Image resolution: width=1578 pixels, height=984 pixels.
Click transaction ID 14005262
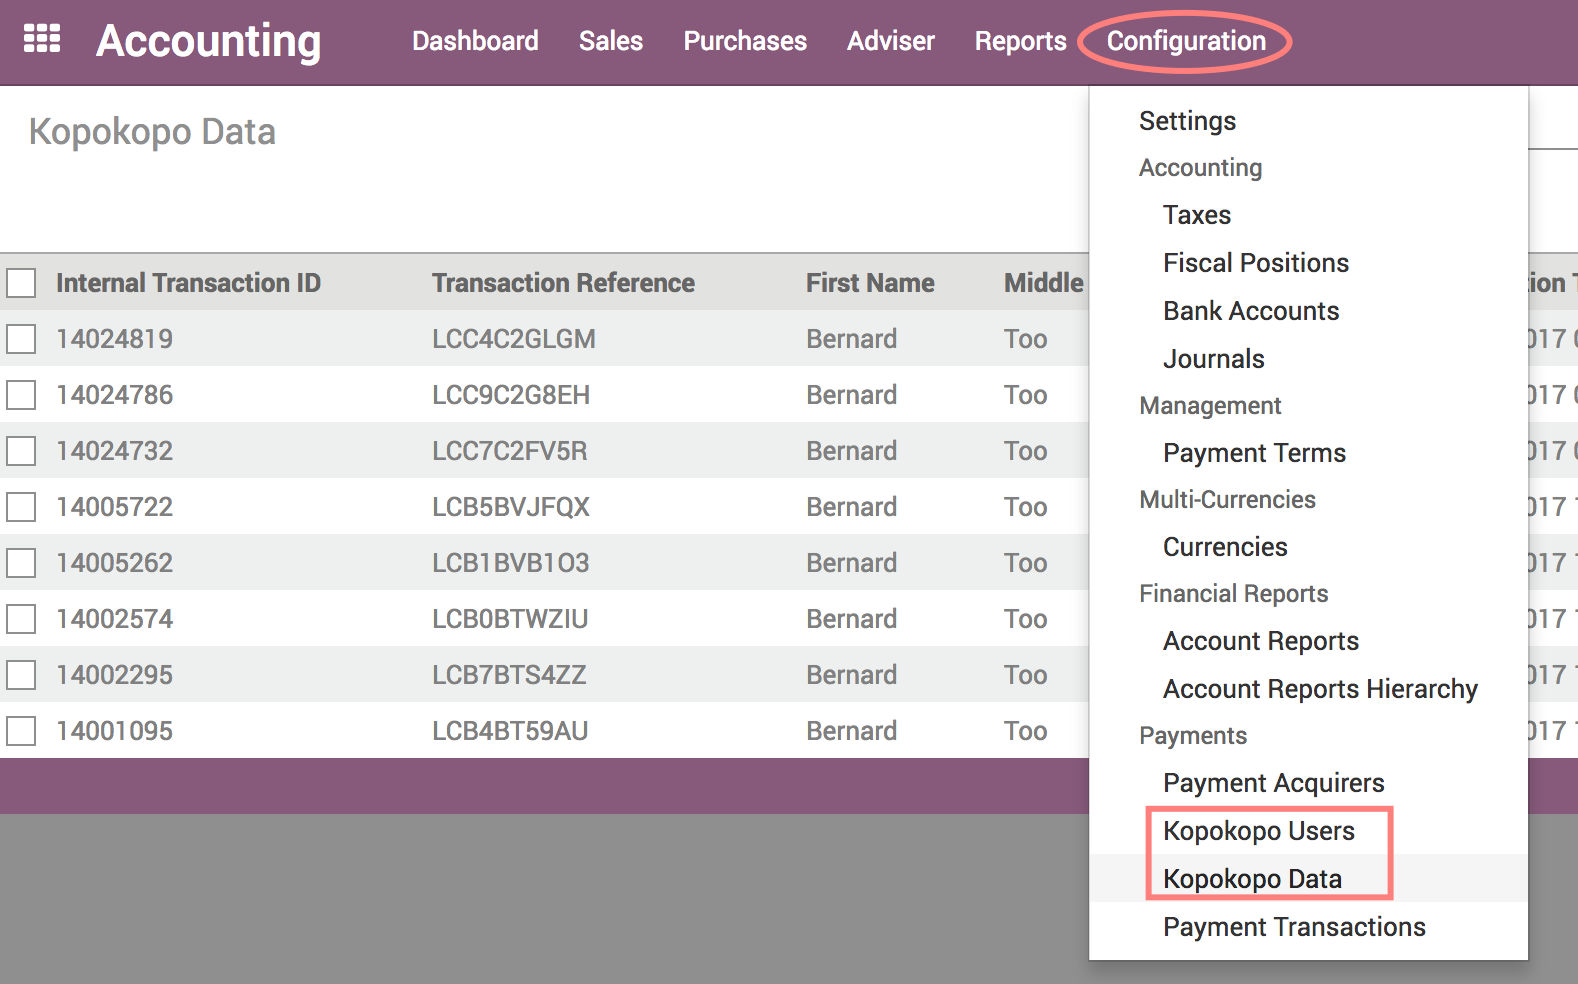click(114, 563)
